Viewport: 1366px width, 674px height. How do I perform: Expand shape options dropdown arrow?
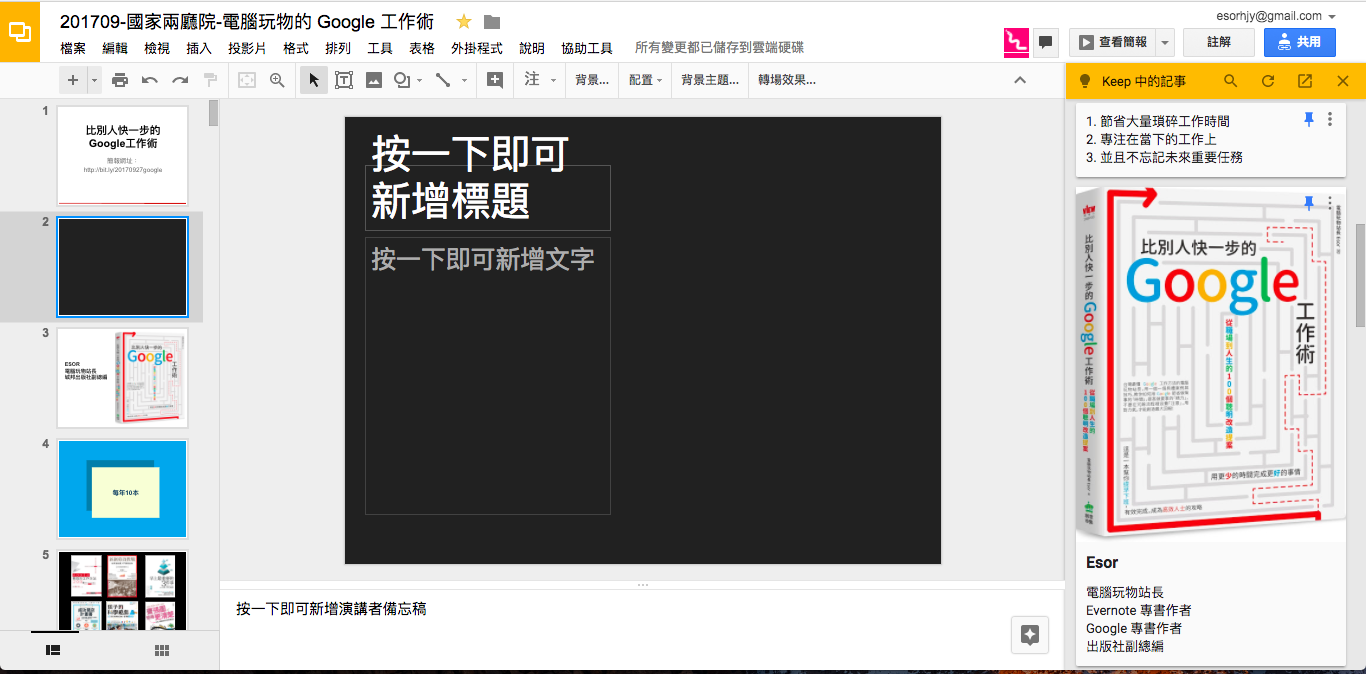420,80
